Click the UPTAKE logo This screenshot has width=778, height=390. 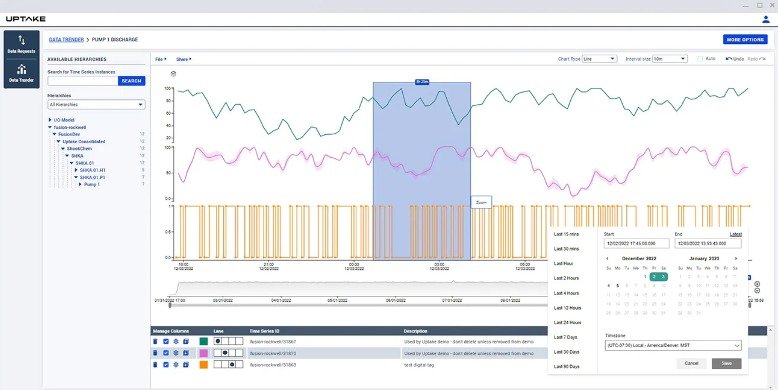click(26, 19)
